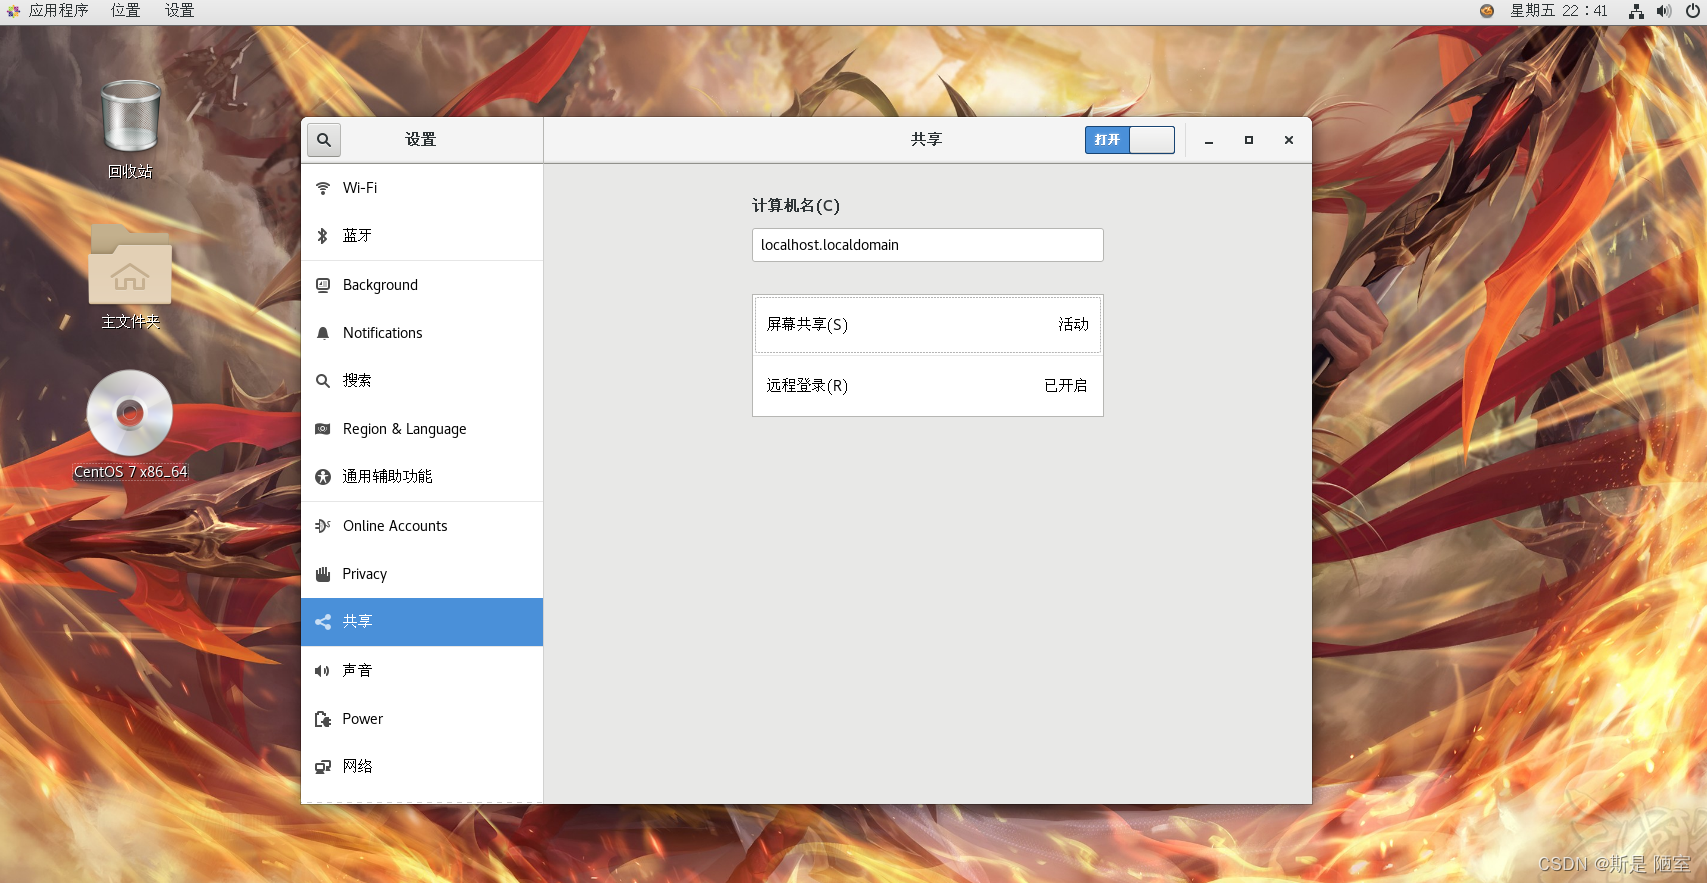
Task: Select 通用辅助功能 accessibility panel
Action: pyautogui.click(x=422, y=477)
